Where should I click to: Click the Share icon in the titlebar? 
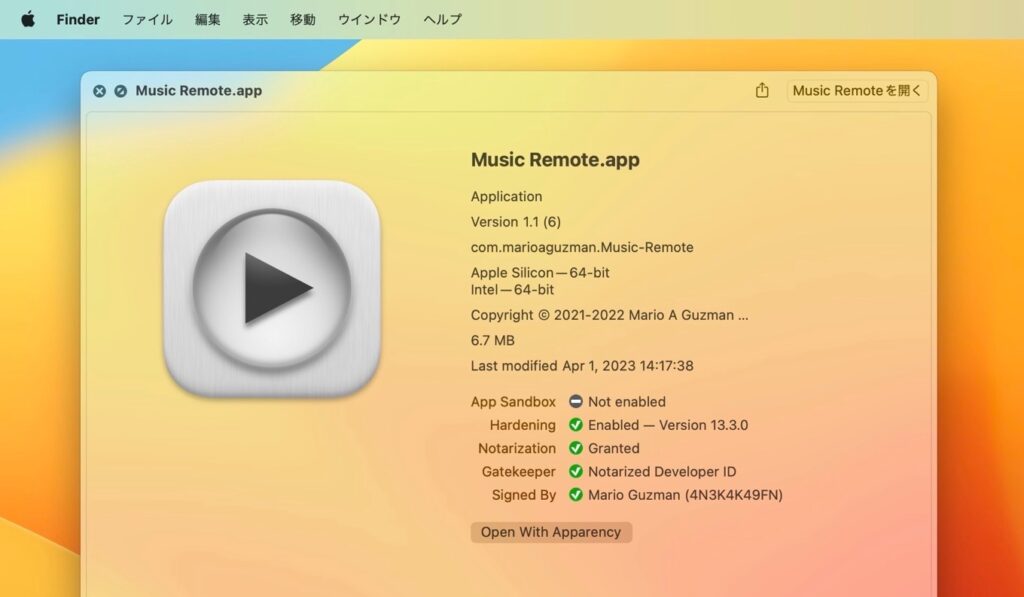click(x=762, y=90)
